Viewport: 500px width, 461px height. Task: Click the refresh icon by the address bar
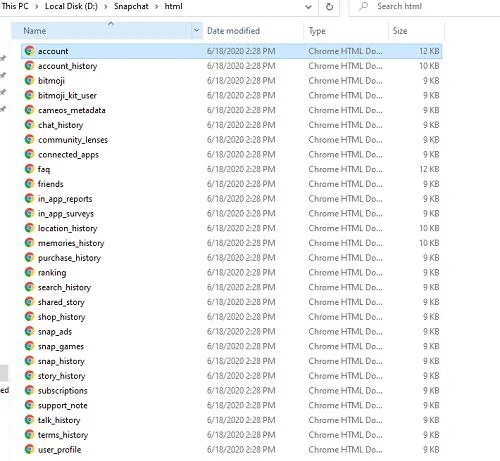click(329, 7)
